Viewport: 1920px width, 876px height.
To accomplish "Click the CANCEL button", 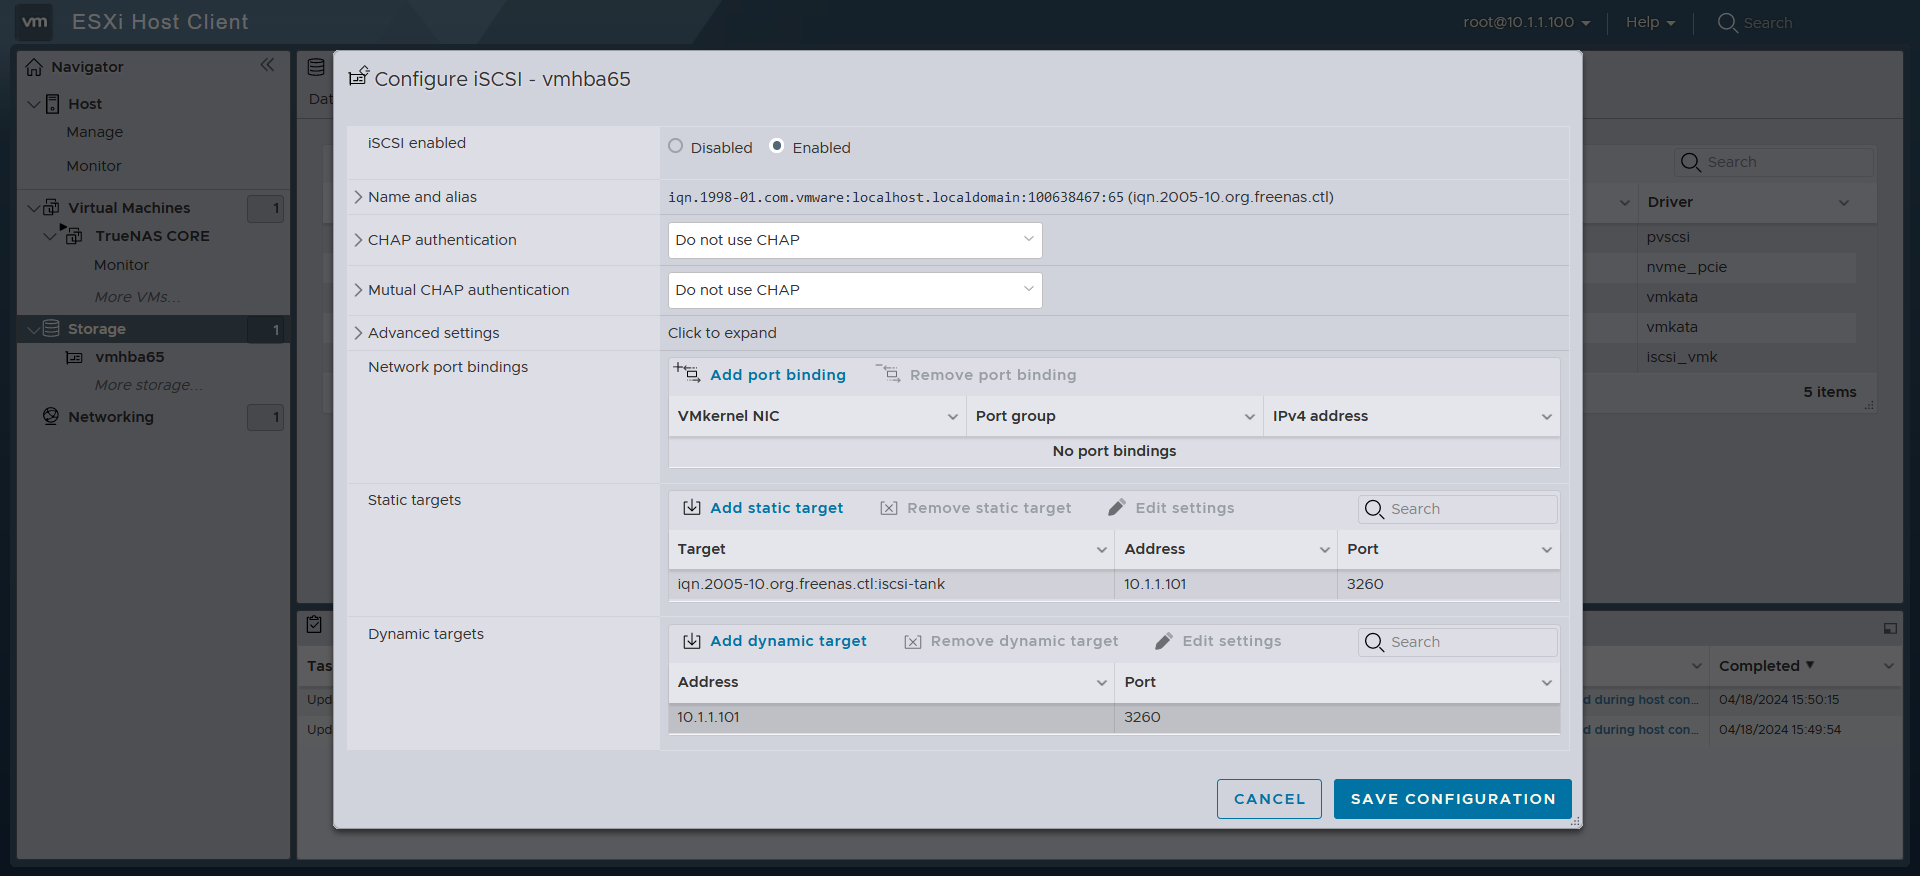I will [1269, 799].
